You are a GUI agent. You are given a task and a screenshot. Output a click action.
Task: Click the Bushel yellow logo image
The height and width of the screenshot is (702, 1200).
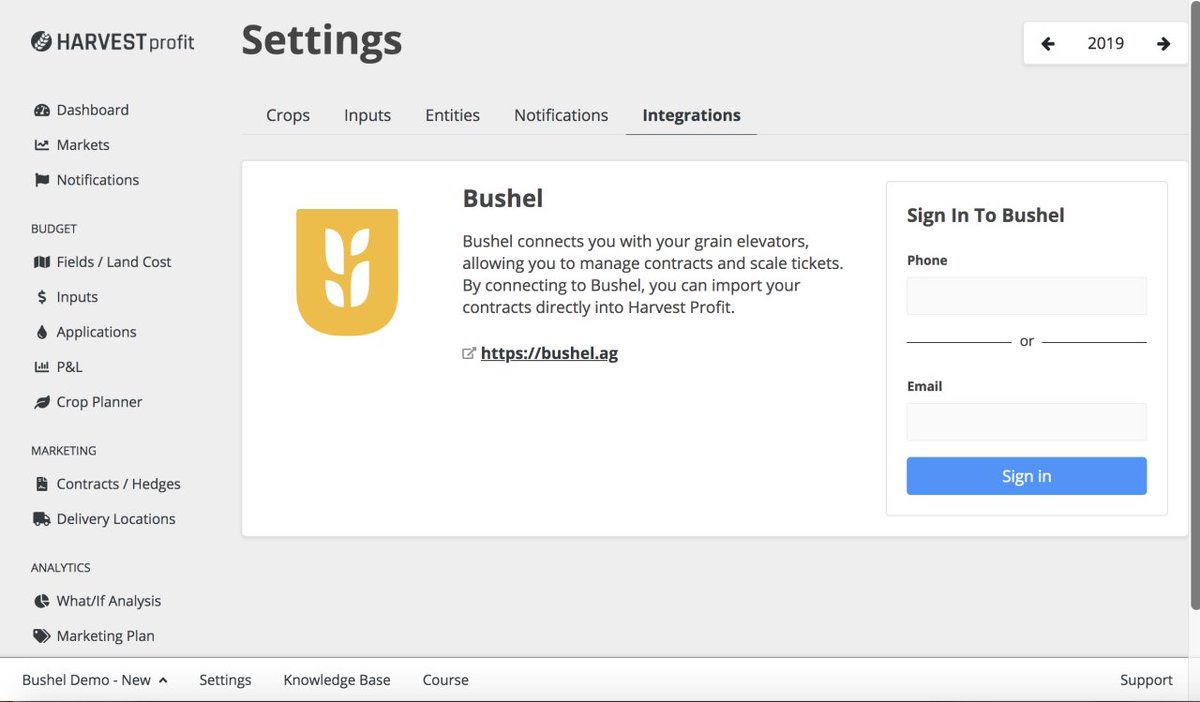coord(347,272)
